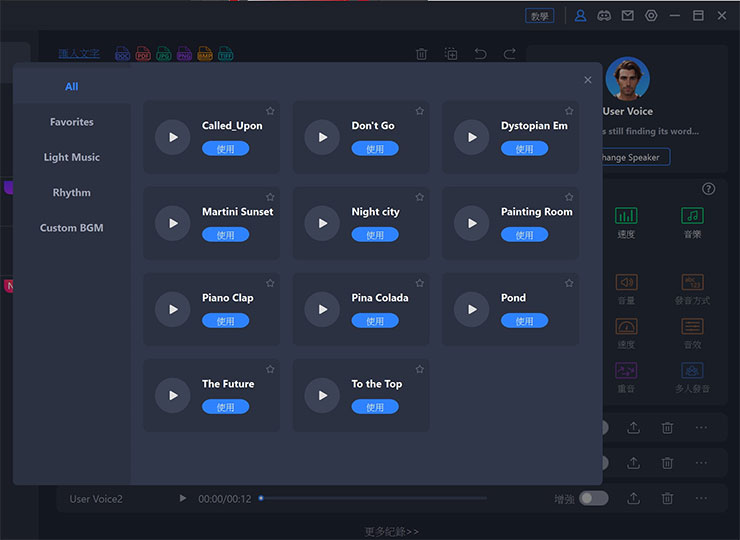Viewport: 740px width, 540px height.
Task: Toggle favorite star on Martini Sunset
Action: click(x=270, y=197)
